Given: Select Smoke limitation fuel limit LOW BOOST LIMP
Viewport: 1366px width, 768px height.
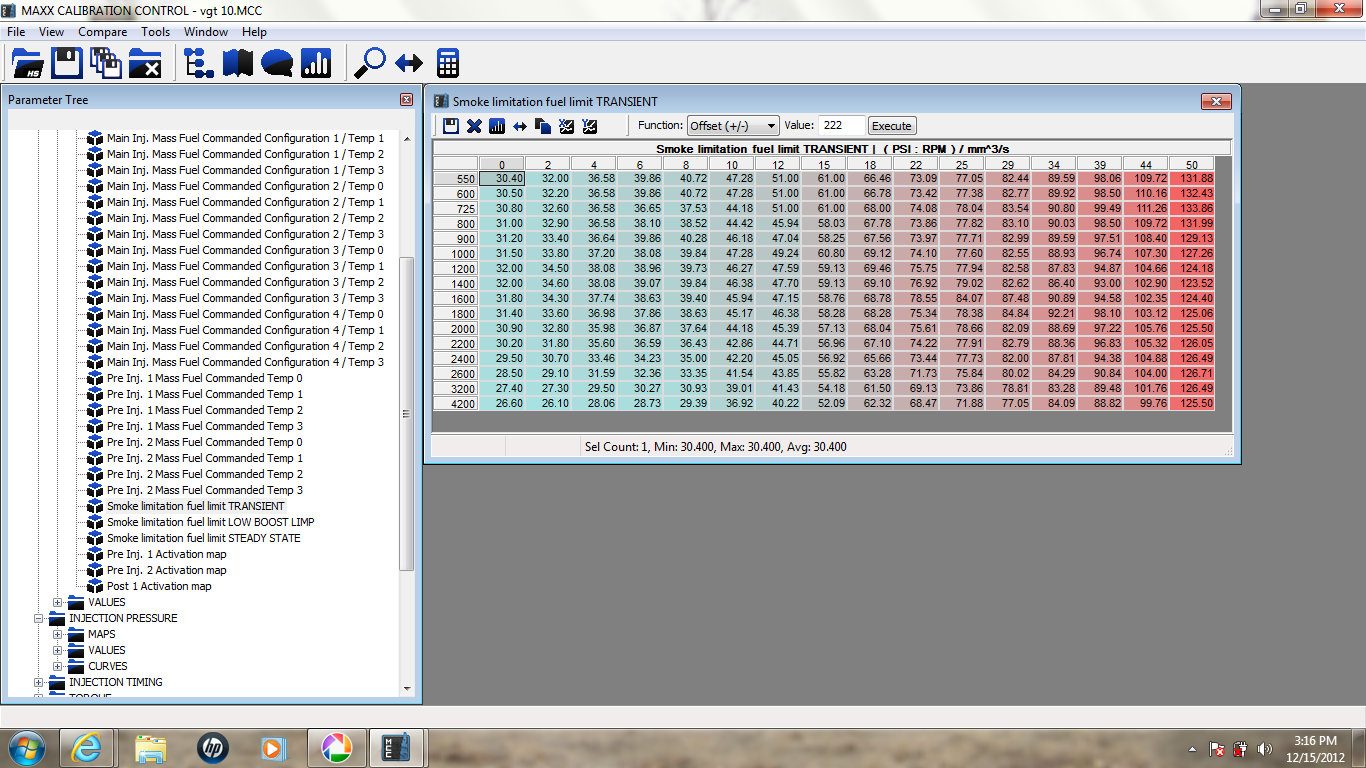Looking at the screenshot, I should pyautogui.click(x=210, y=522).
